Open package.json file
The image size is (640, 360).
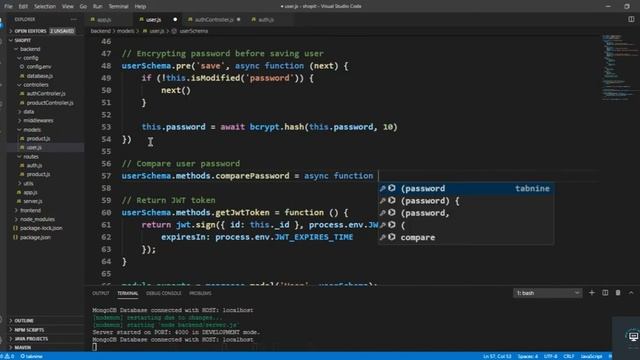(35, 237)
